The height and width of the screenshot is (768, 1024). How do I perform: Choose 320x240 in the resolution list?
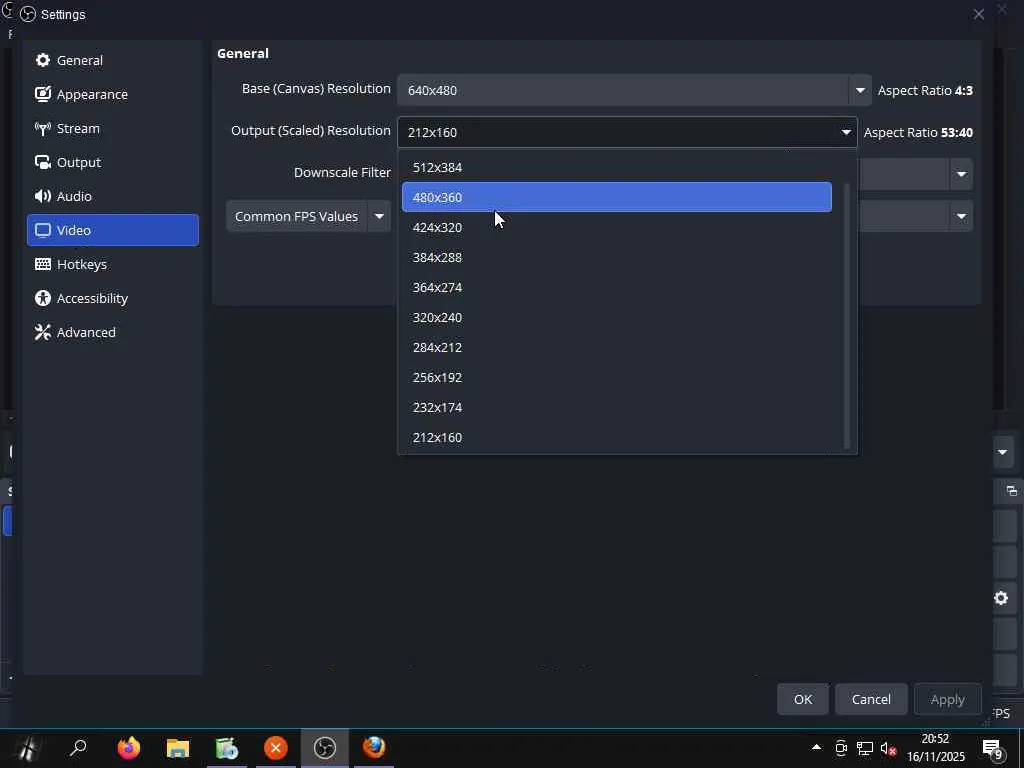click(x=616, y=317)
